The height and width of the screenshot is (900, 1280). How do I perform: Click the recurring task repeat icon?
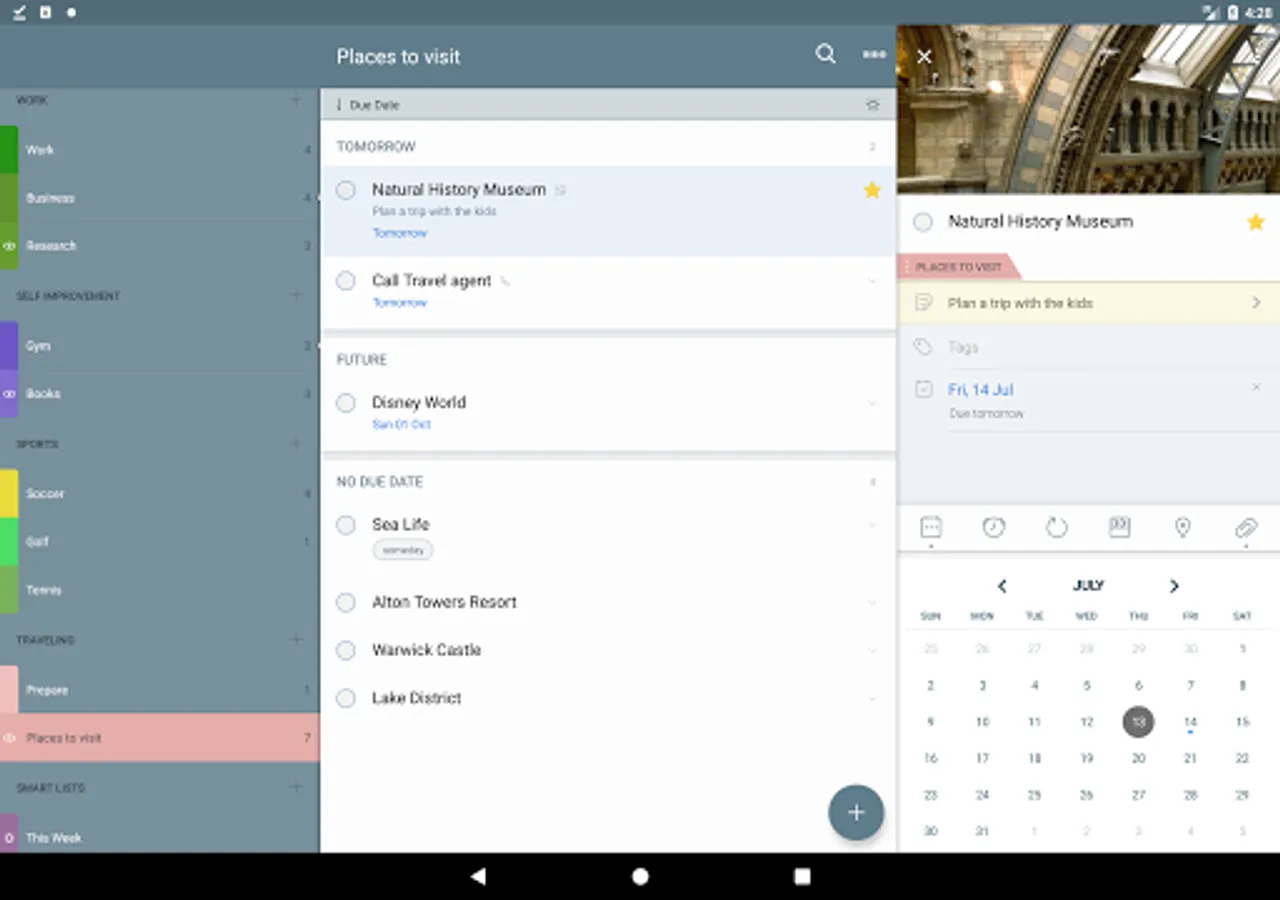pos(1056,527)
